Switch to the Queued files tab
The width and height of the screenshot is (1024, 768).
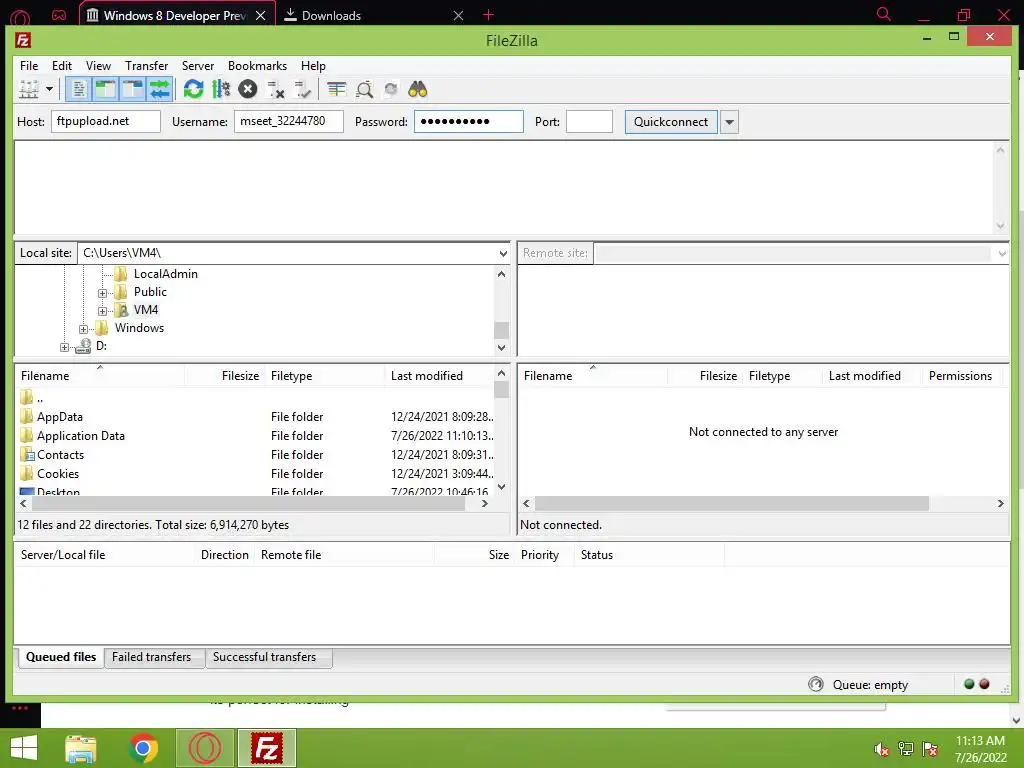point(61,657)
